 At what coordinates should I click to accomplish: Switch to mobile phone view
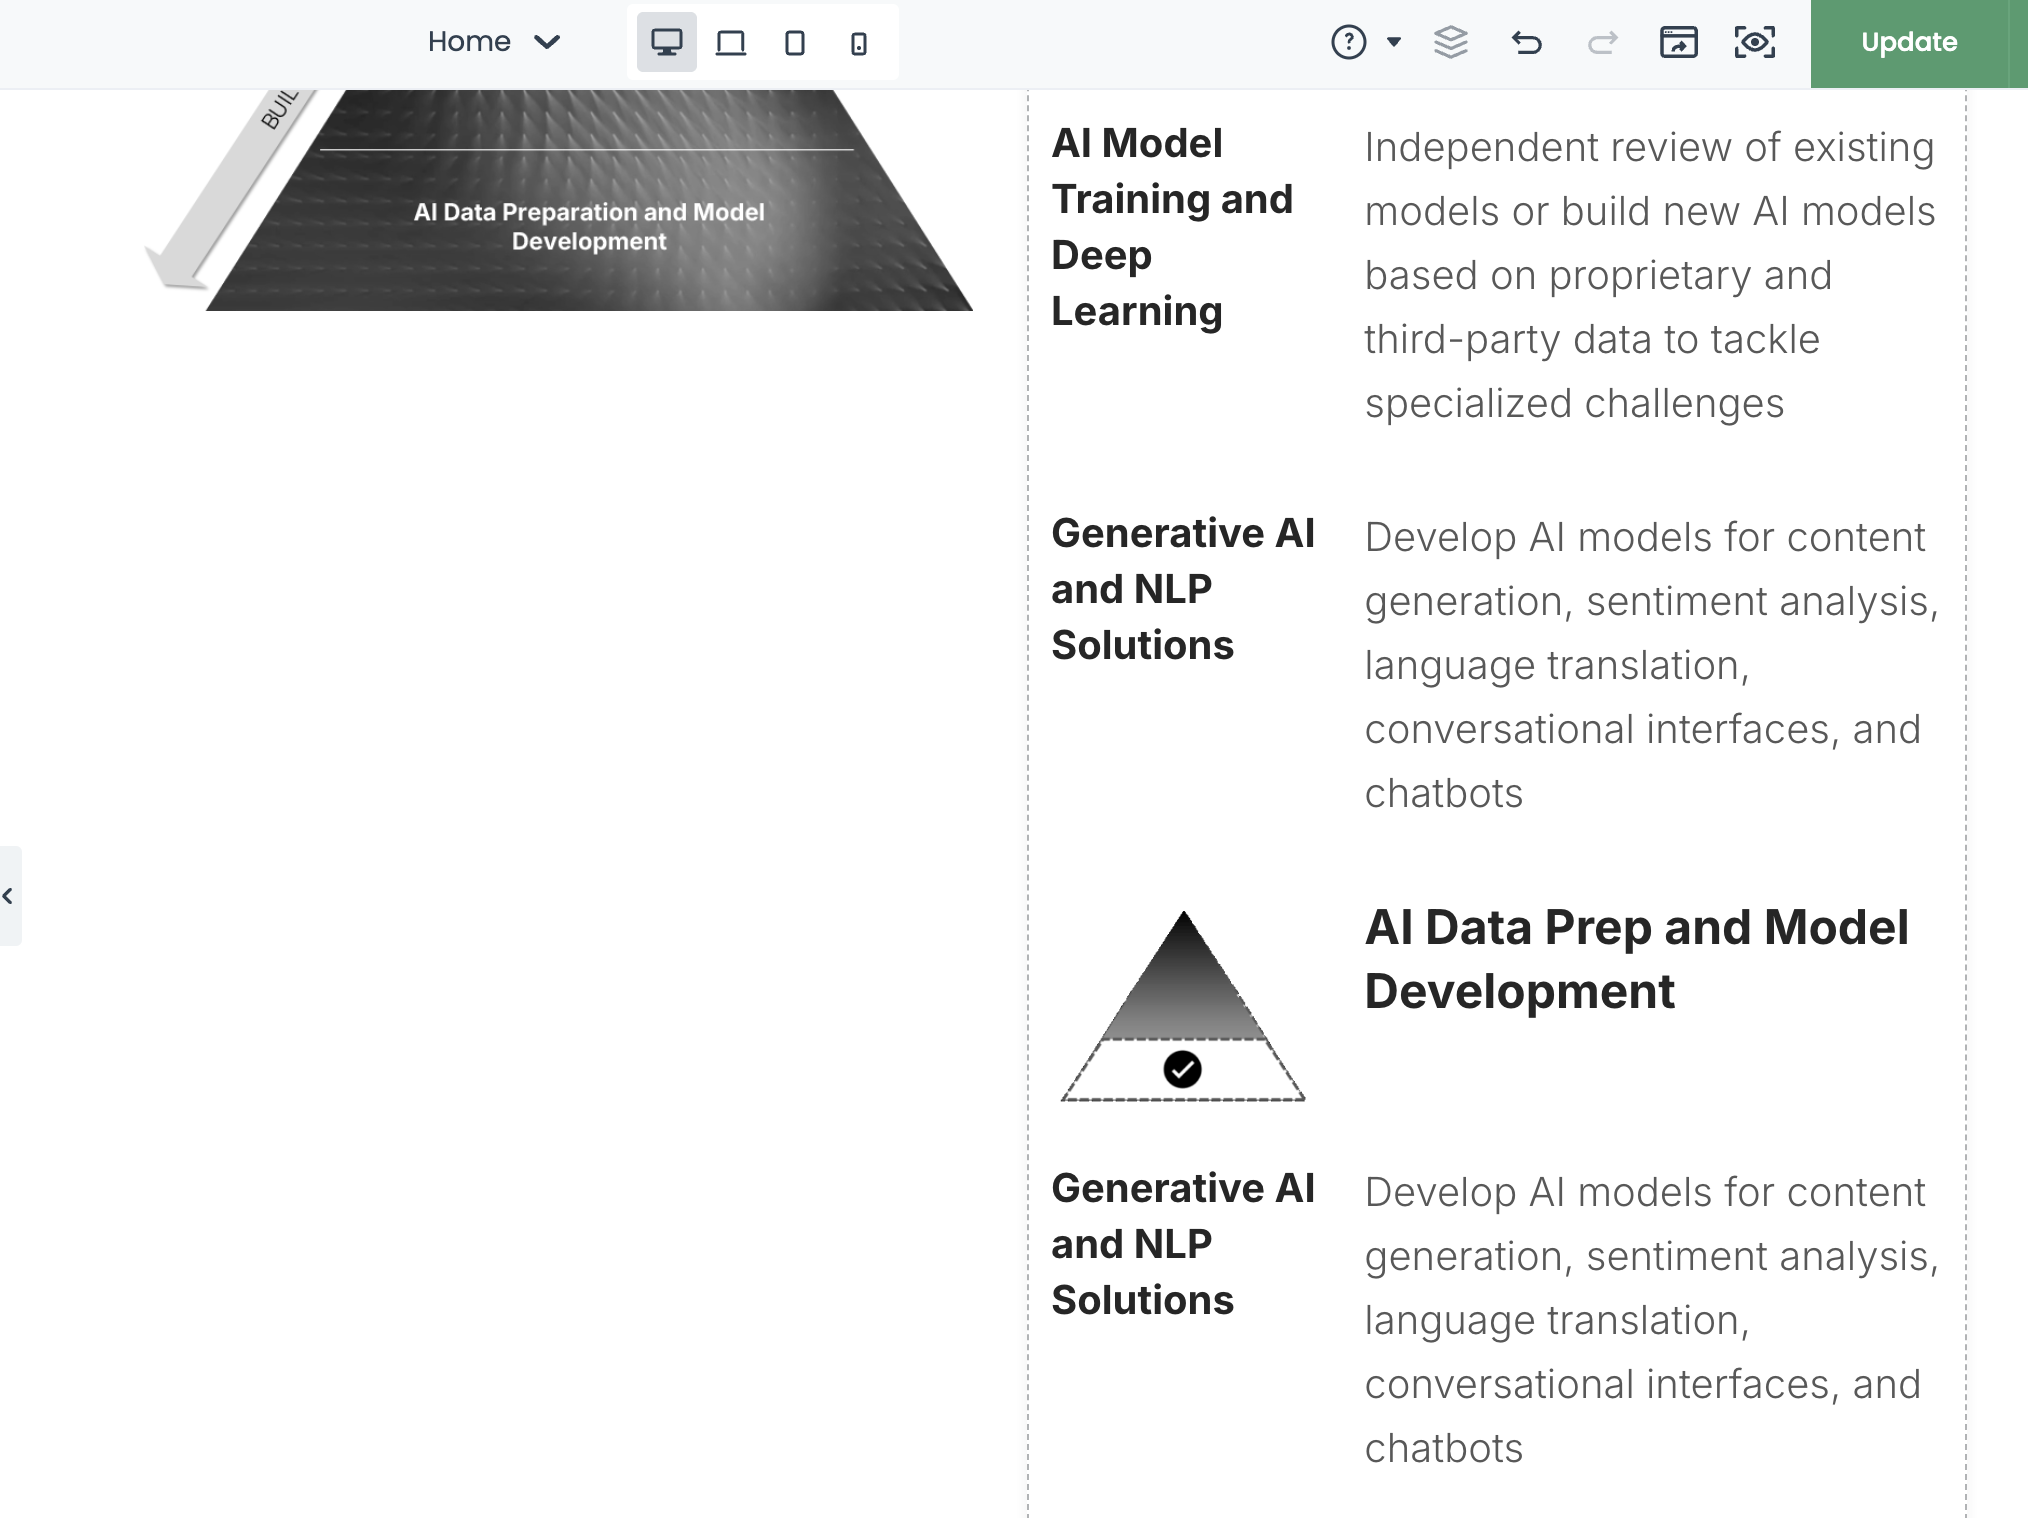[x=858, y=43]
